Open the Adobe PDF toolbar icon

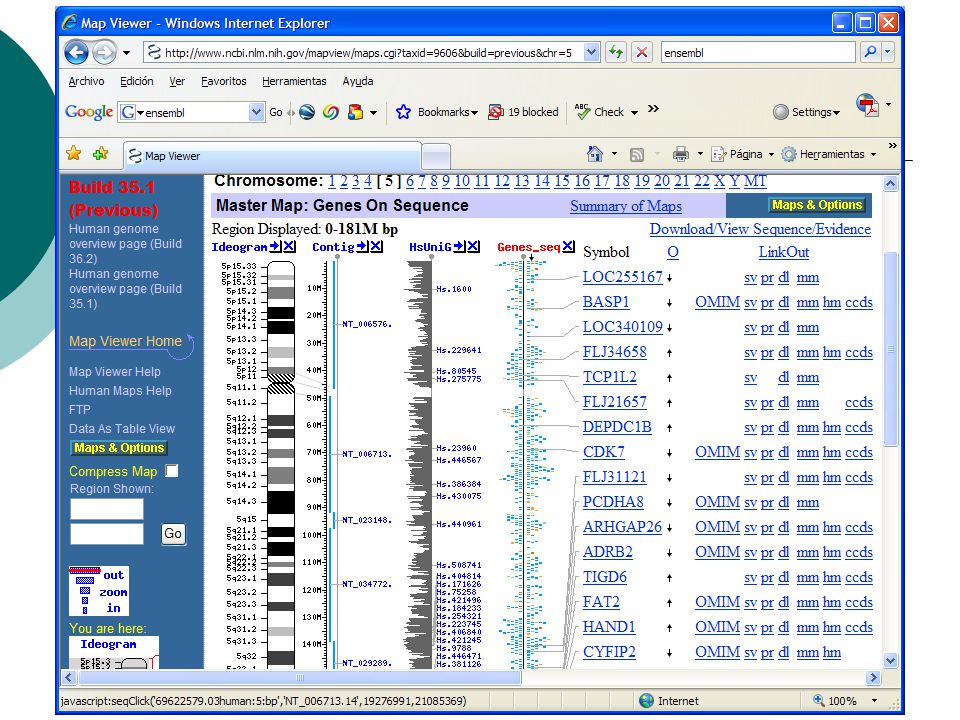click(868, 105)
